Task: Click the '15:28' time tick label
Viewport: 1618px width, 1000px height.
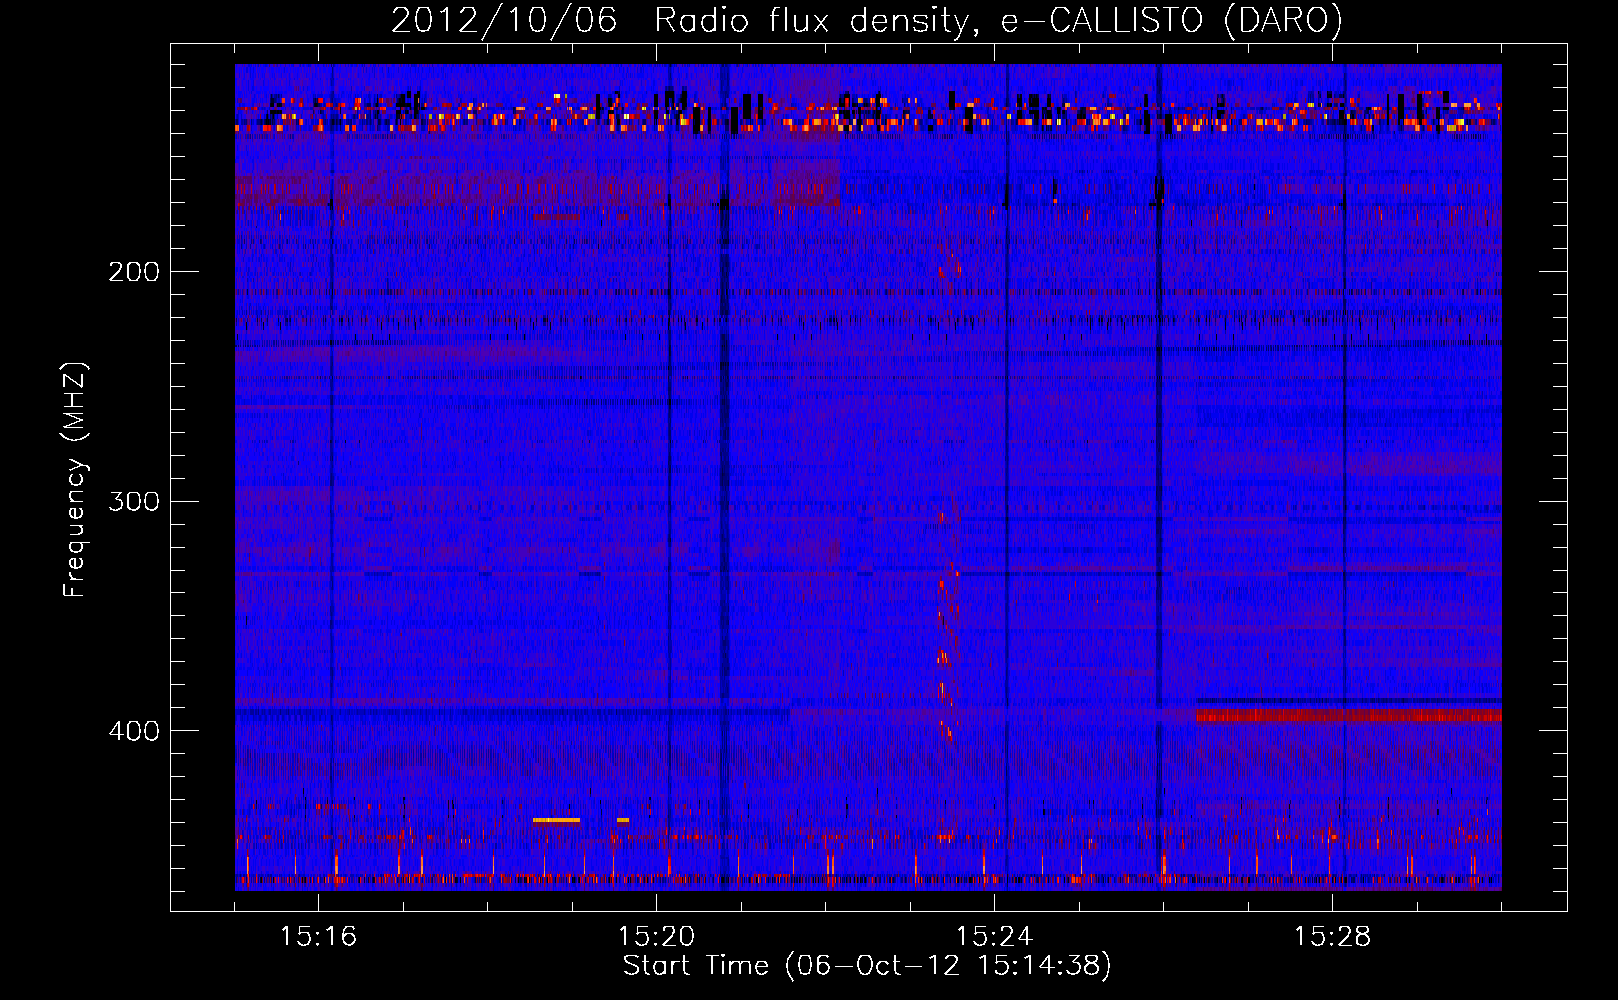Action: pos(1332,937)
